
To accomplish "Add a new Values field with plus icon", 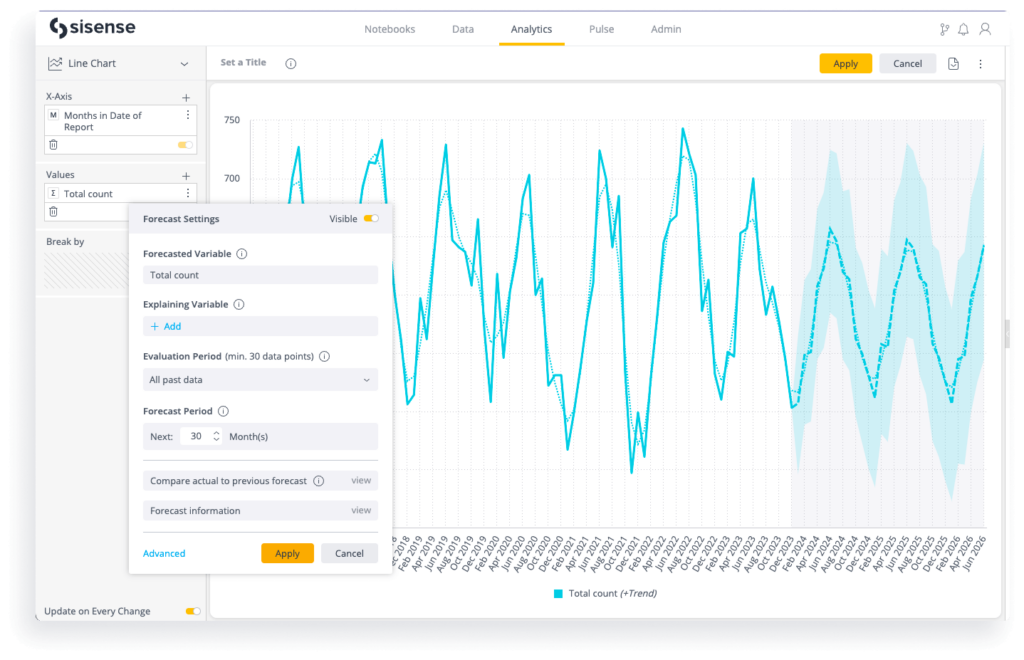I will point(186,176).
